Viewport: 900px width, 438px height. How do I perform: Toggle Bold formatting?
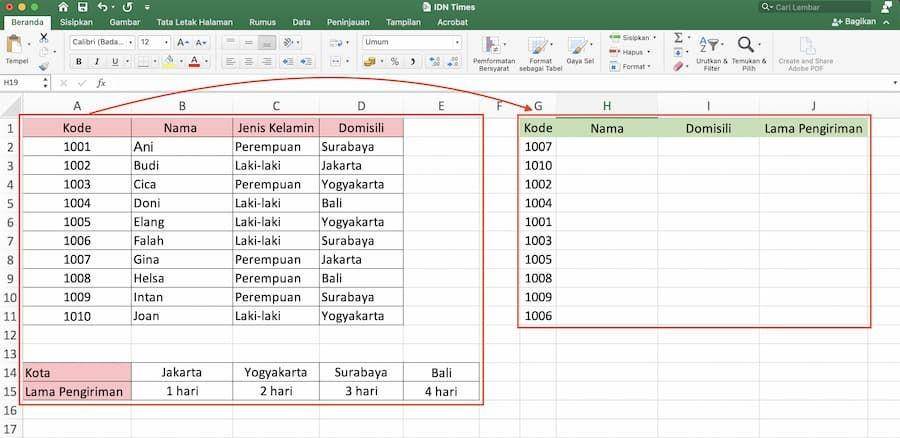coord(79,61)
